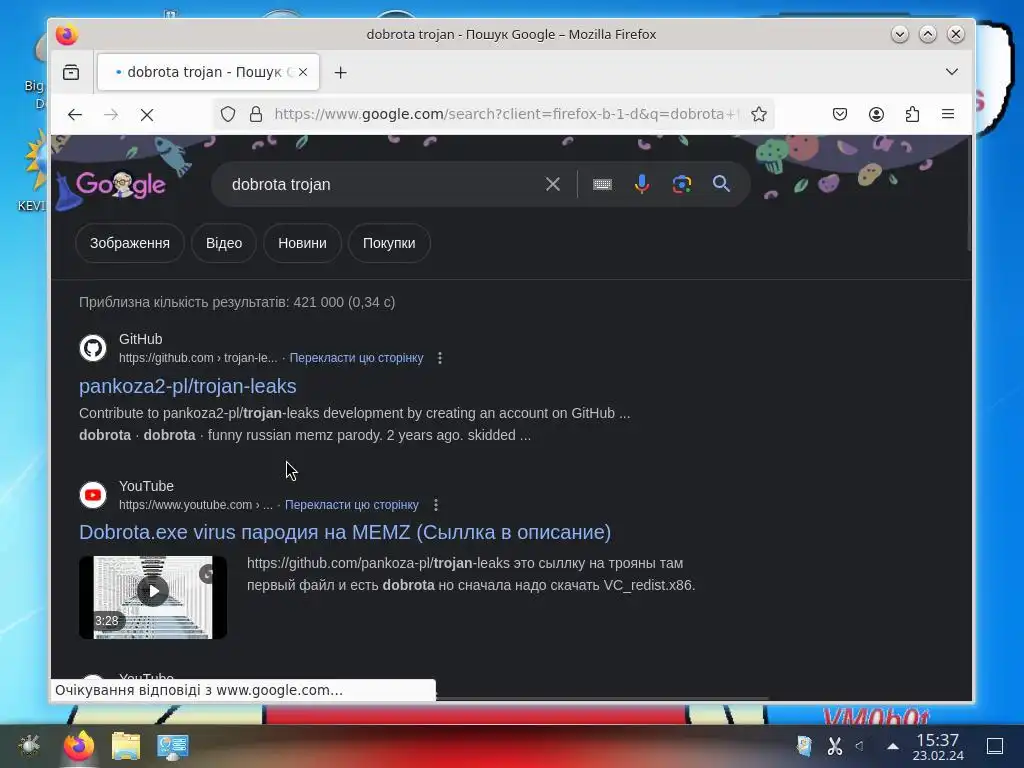
Task: Expand hidden tray icons arrow
Action: pyautogui.click(x=893, y=746)
